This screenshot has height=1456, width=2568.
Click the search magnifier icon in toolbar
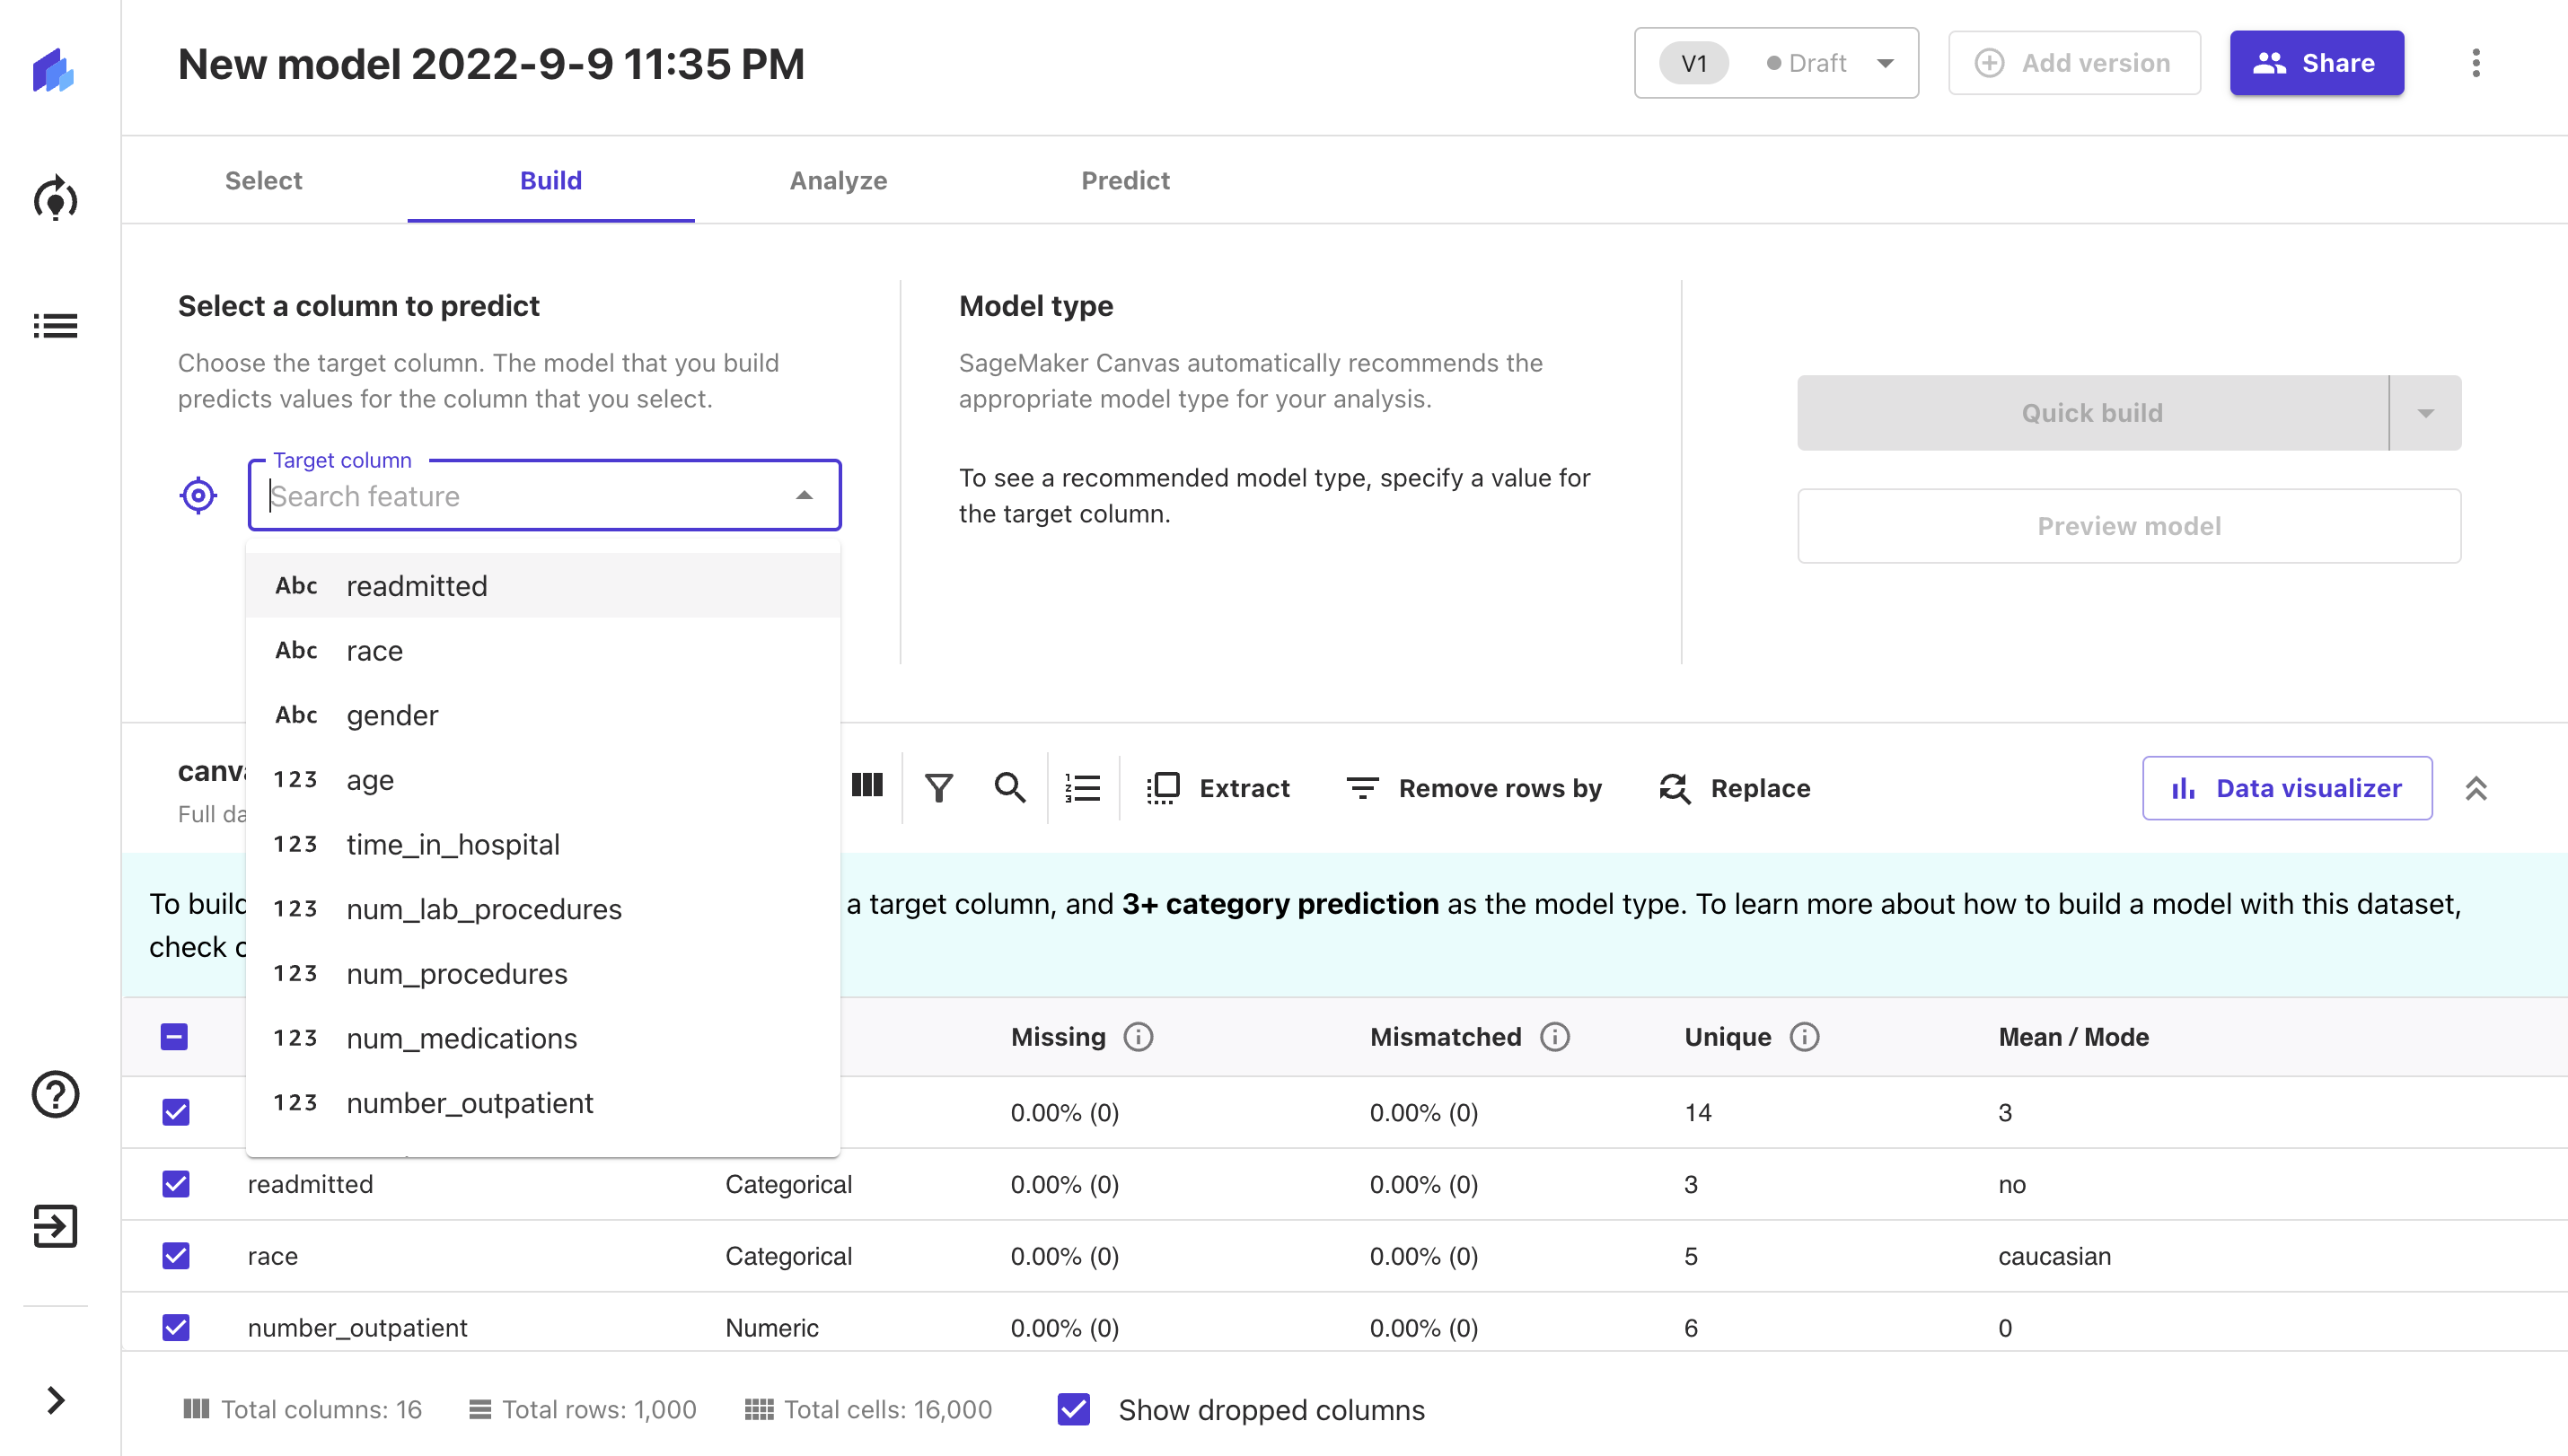(1010, 788)
